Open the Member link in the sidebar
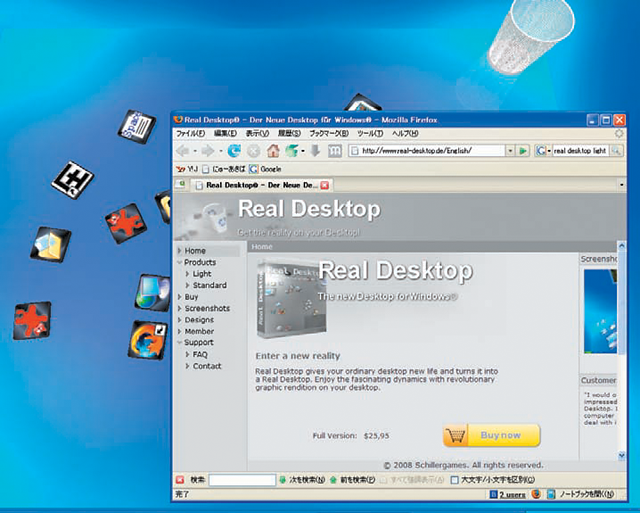The image size is (640, 513). [199, 331]
